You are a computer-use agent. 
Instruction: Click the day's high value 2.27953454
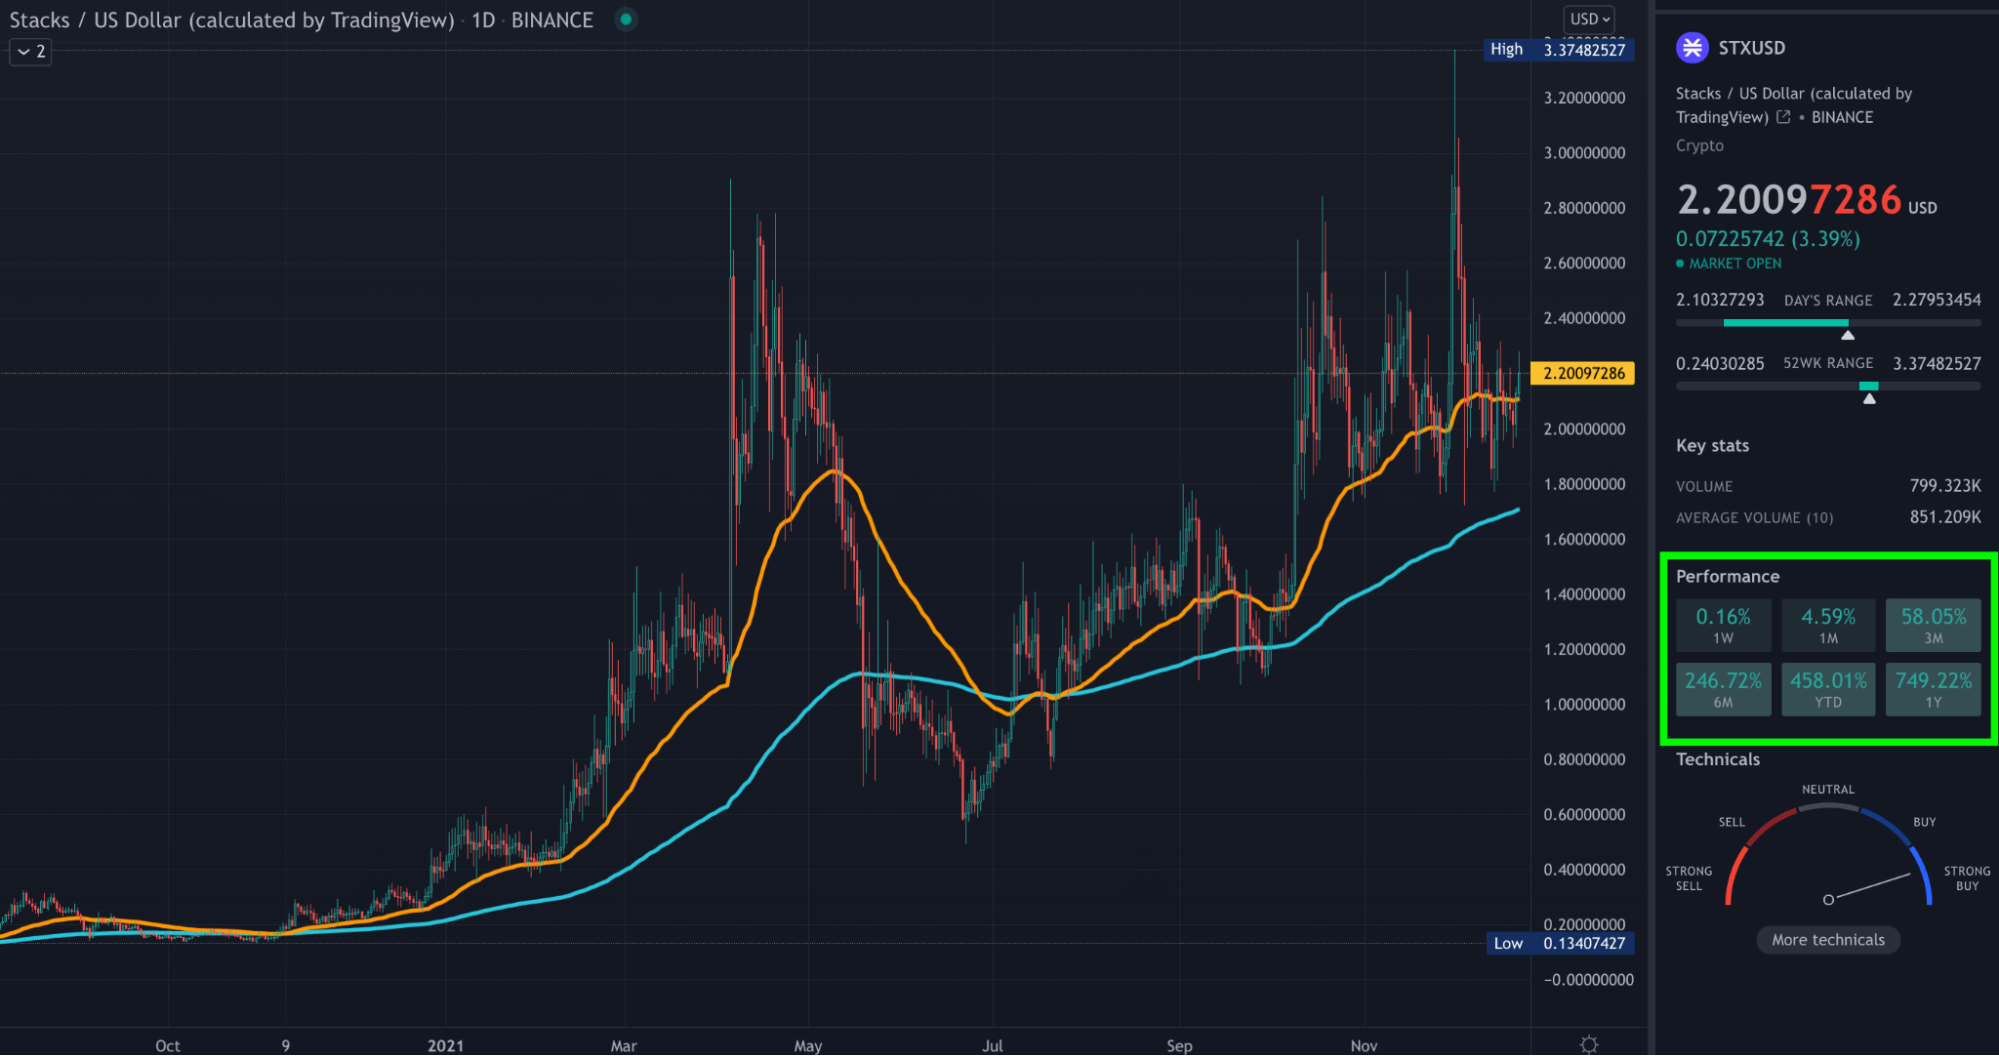[x=1936, y=300]
